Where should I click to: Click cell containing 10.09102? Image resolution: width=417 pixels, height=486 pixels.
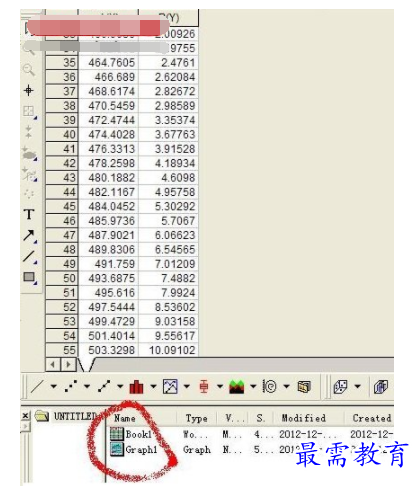point(168,350)
